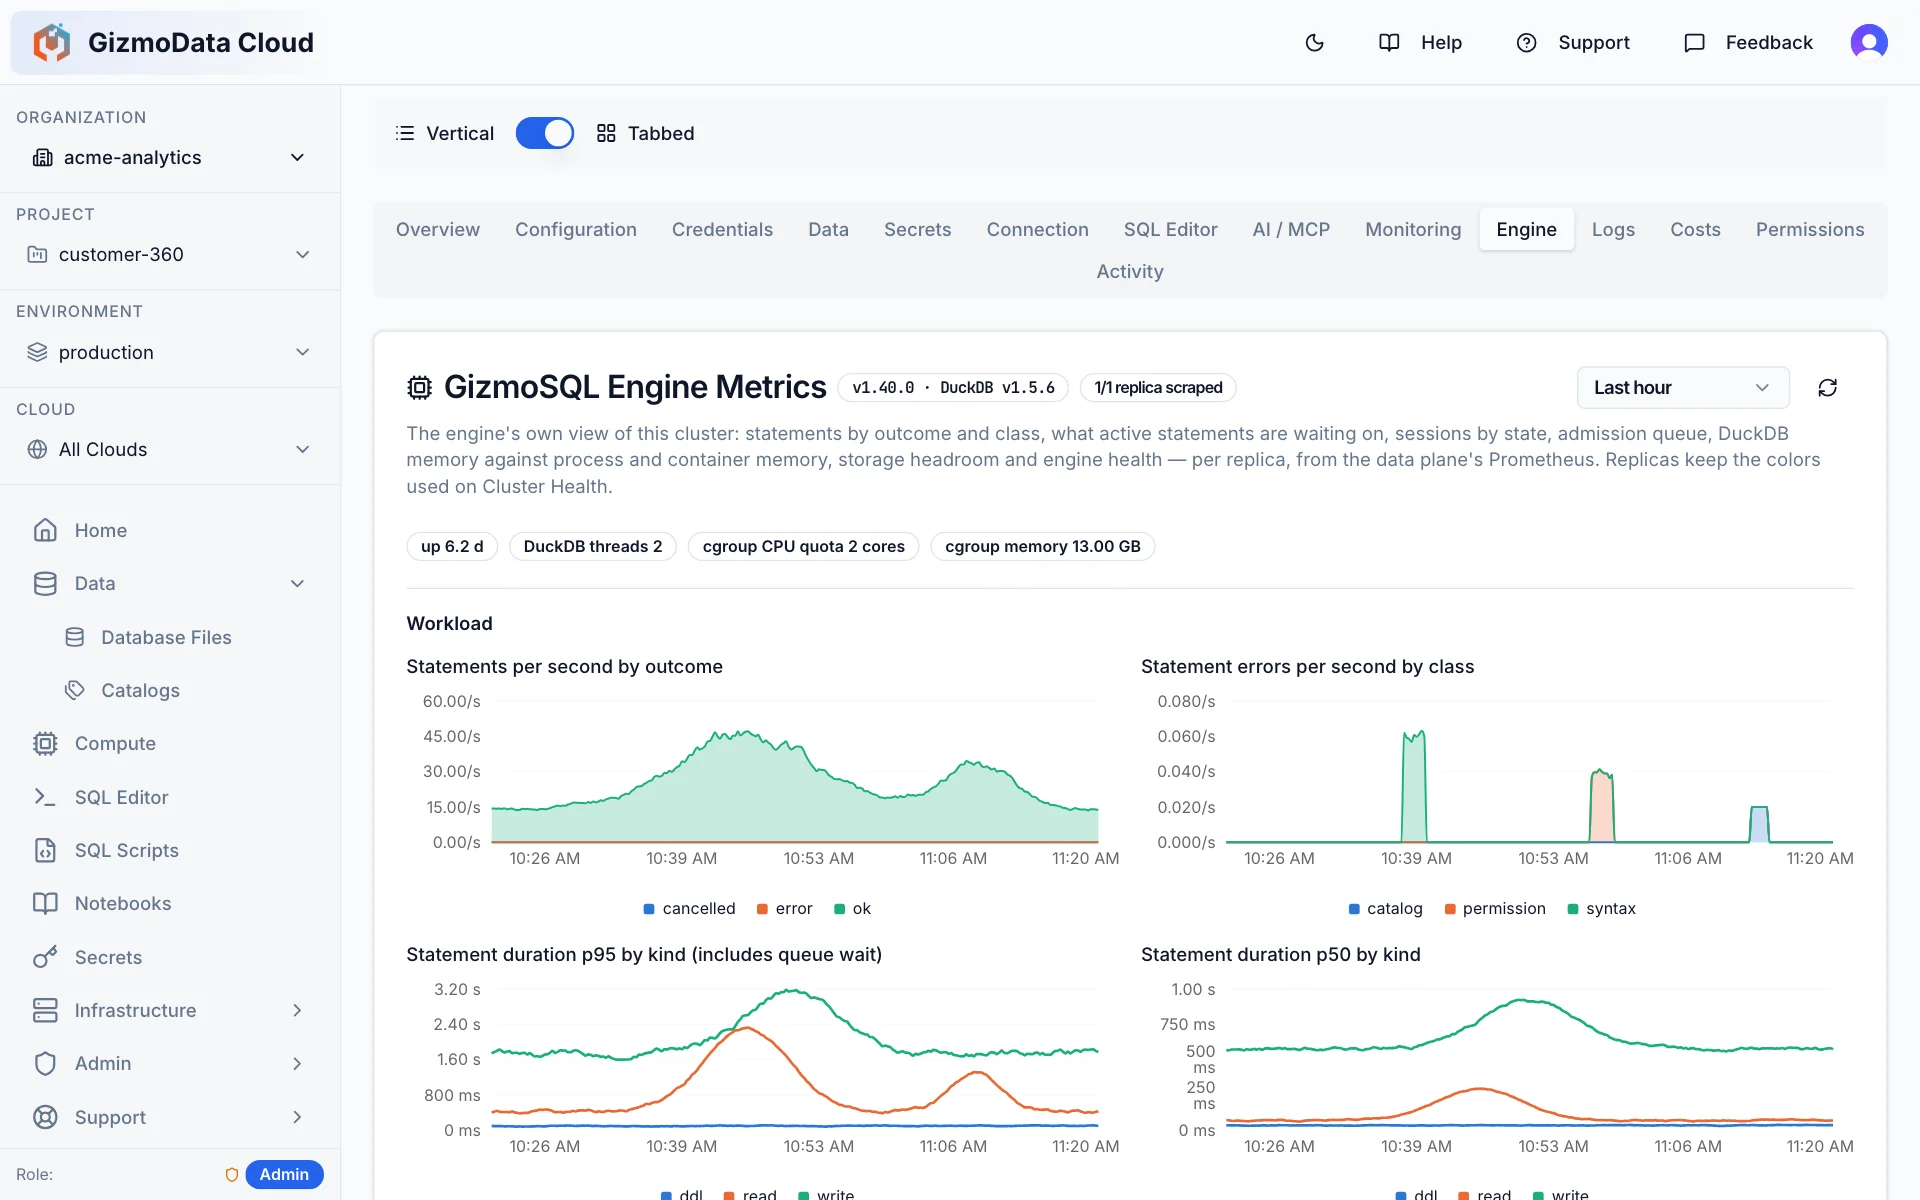The width and height of the screenshot is (1920, 1200).
Task: Toggle the ok series in outcome legend
Action: tap(852, 908)
